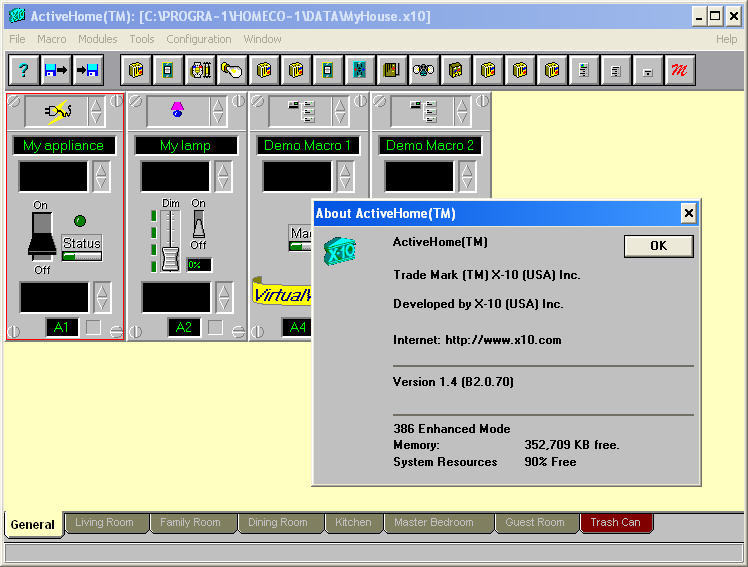Click the Dim slider on My lamp
The width and height of the screenshot is (748, 567).
169,240
